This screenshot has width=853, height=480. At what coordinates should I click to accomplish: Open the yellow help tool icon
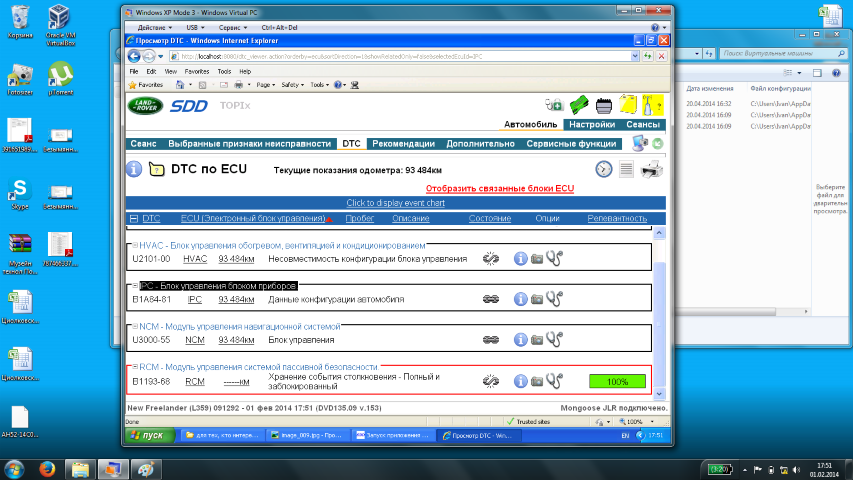tap(652, 104)
